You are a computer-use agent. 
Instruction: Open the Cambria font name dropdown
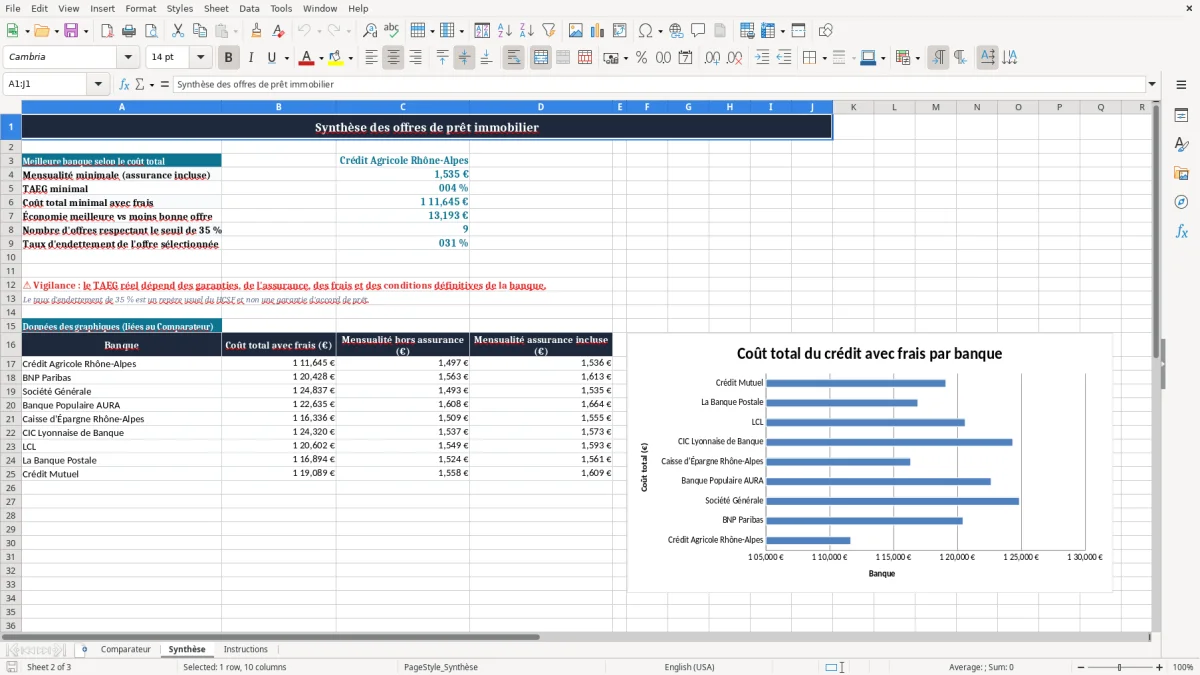128,58
